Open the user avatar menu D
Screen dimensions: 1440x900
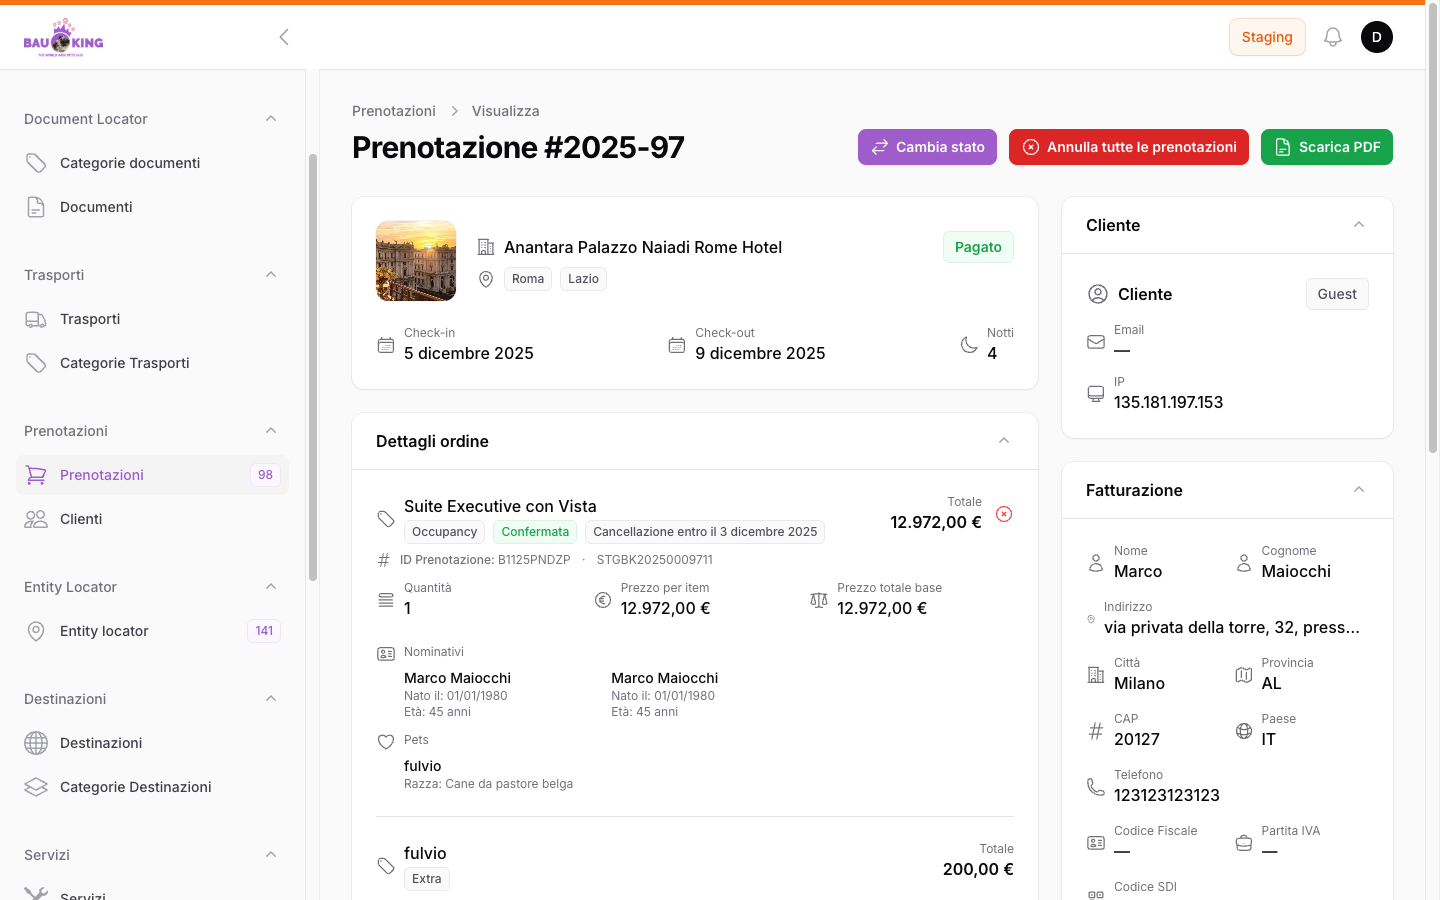(x=1377, y=37)
